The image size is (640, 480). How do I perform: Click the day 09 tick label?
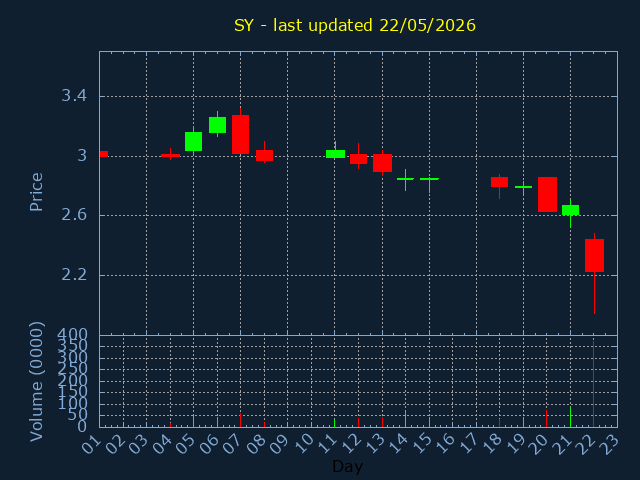coord(280,444)
